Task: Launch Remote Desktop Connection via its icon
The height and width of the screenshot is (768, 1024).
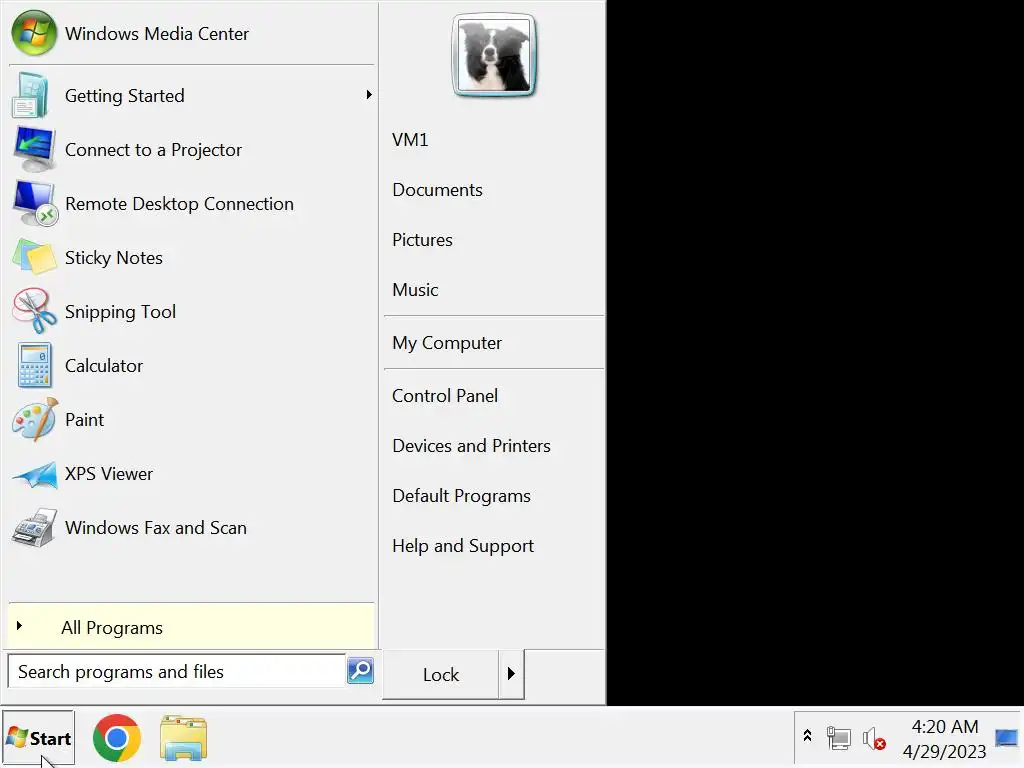Action: click(x=35, y=204)
